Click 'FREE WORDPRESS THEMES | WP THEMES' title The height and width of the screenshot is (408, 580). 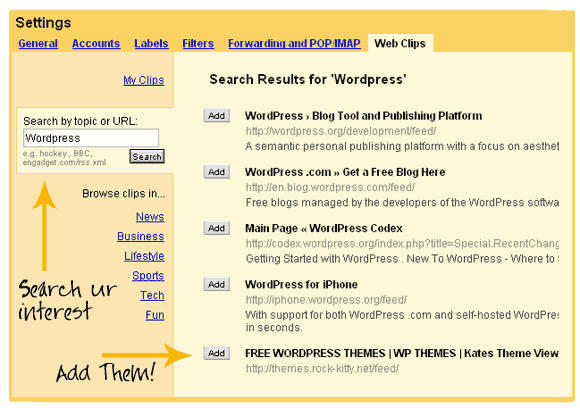tap(402, 353)
